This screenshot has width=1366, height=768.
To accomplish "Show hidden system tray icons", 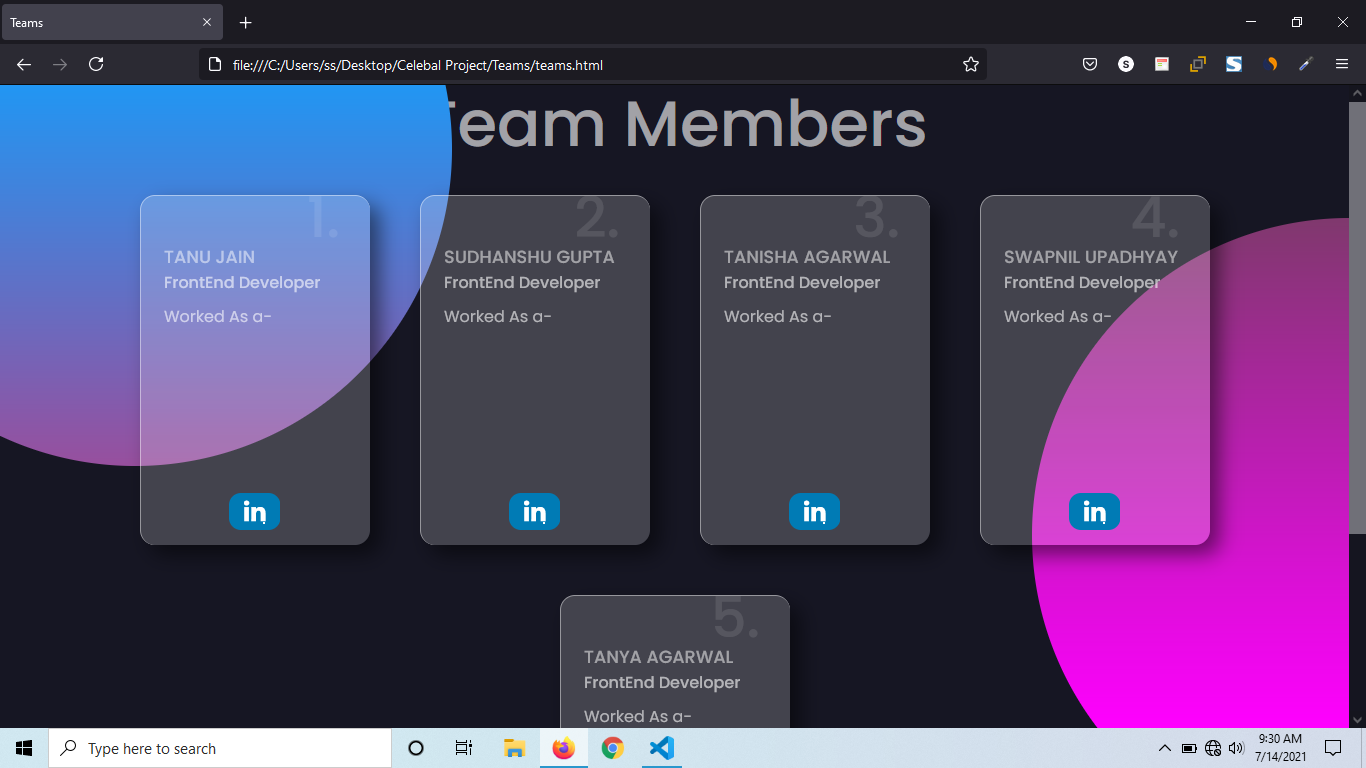I will point(1164,748).
